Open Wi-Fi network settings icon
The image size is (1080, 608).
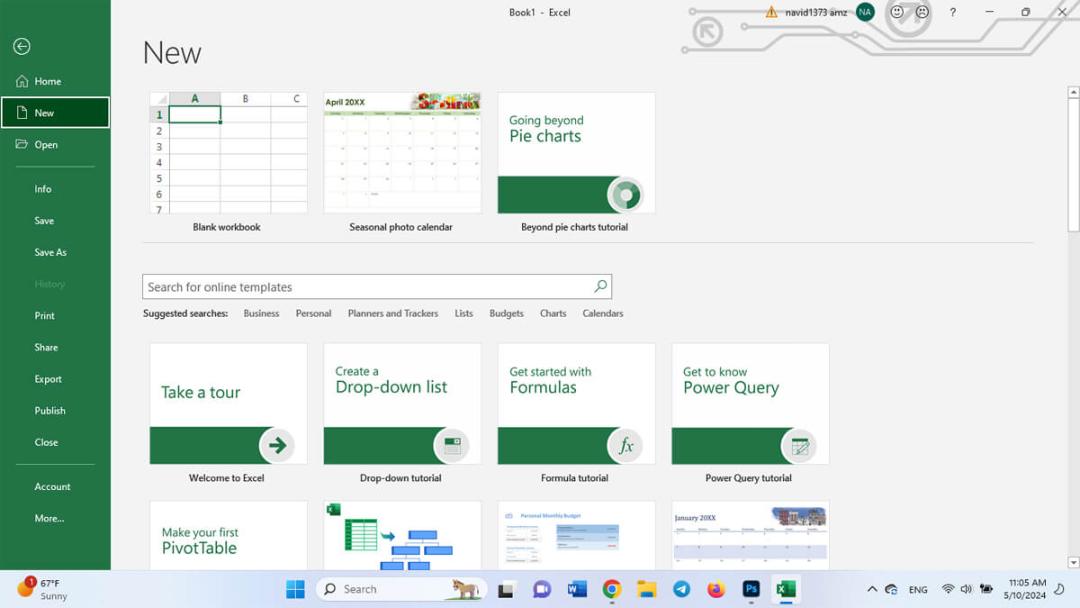tap(948, 589)
